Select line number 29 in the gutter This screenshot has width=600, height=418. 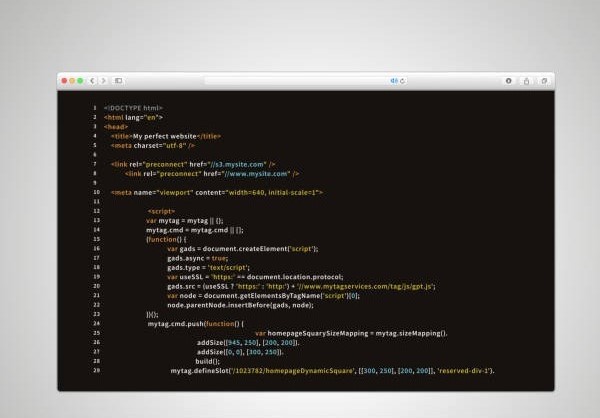pyautogui.click(x=95, y=370)
